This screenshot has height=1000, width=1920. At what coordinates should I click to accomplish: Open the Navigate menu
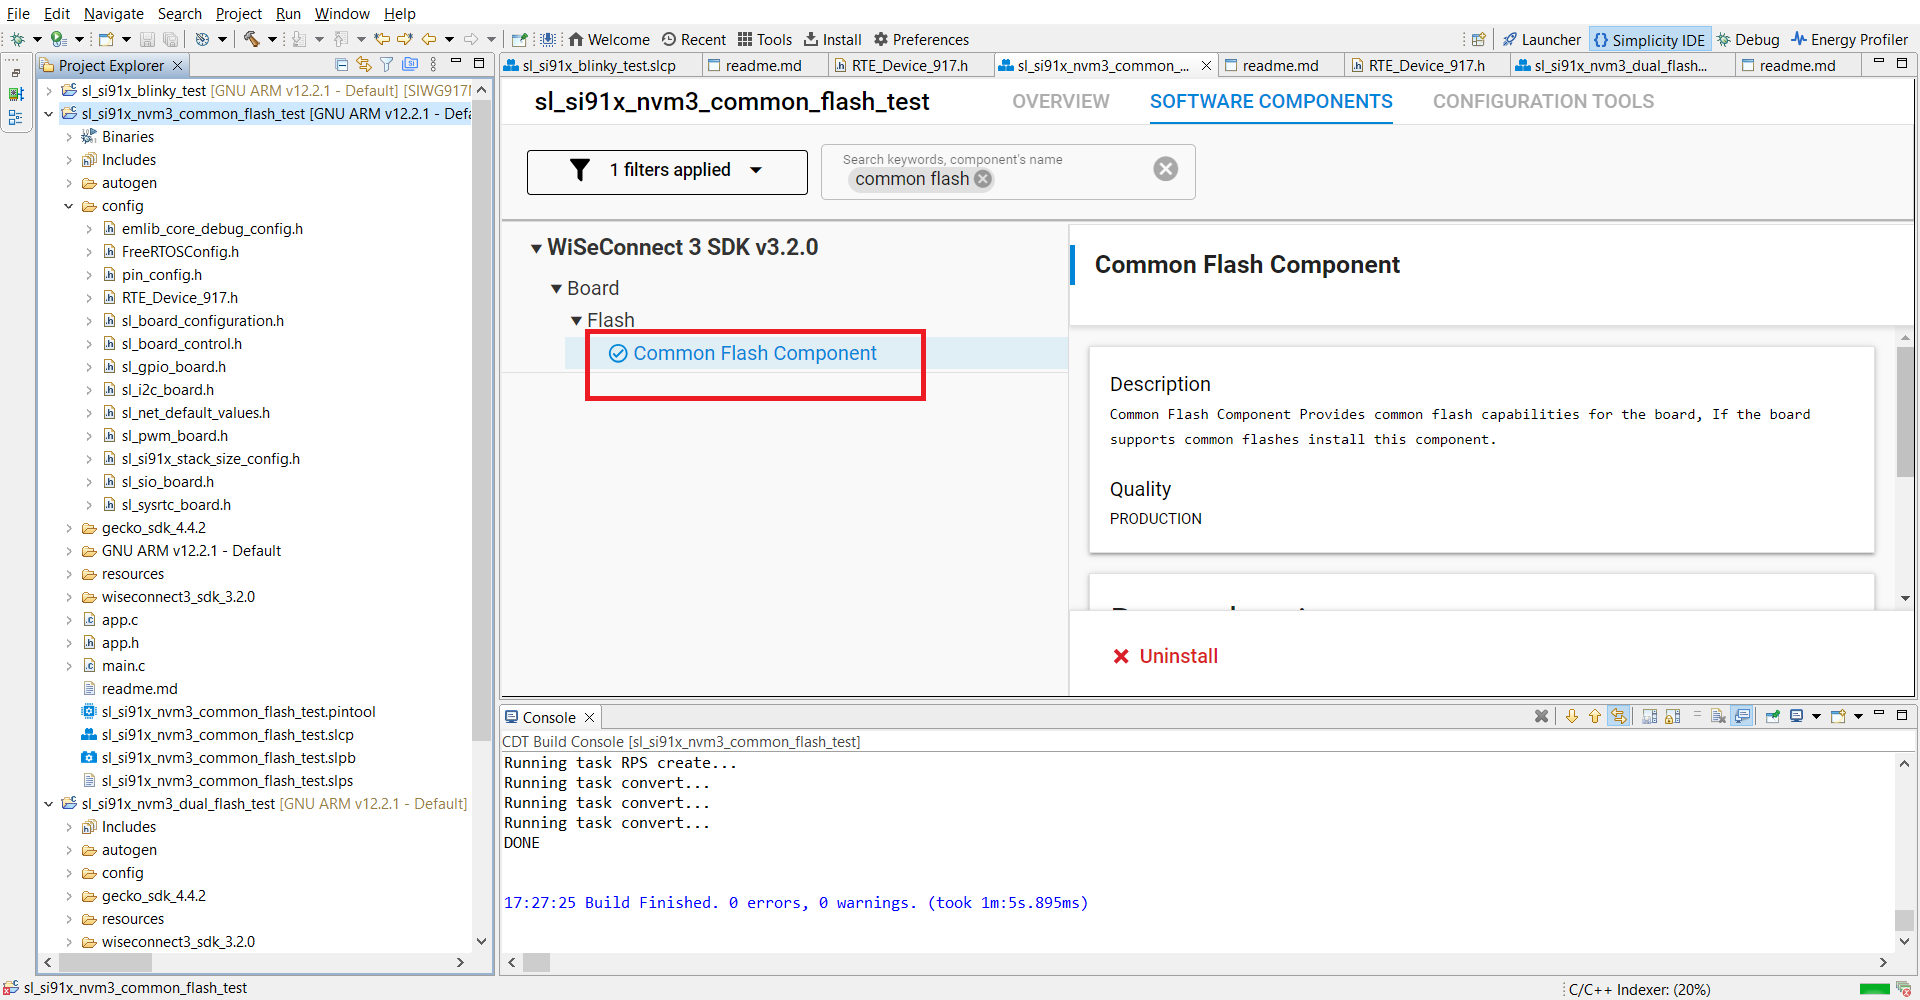click(113, 13)
